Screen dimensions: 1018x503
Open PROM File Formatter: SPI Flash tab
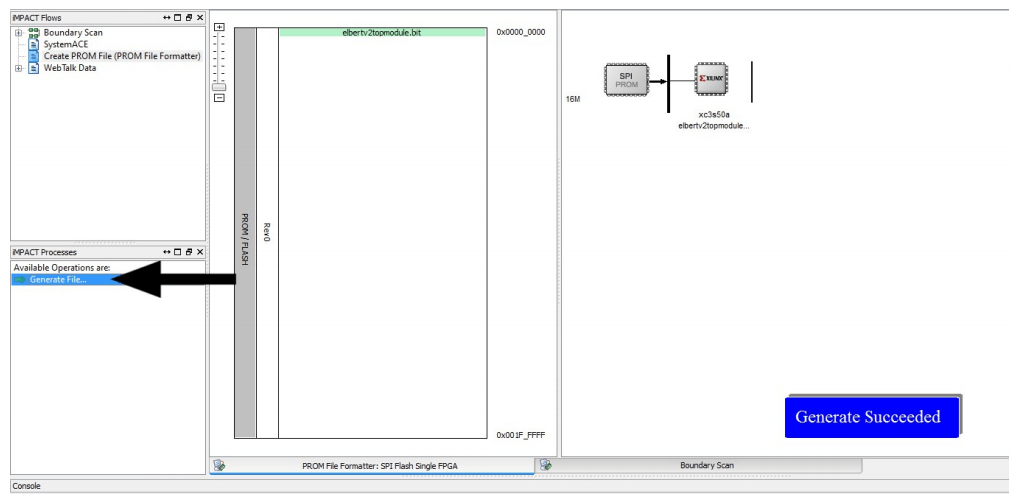(380, 465)
